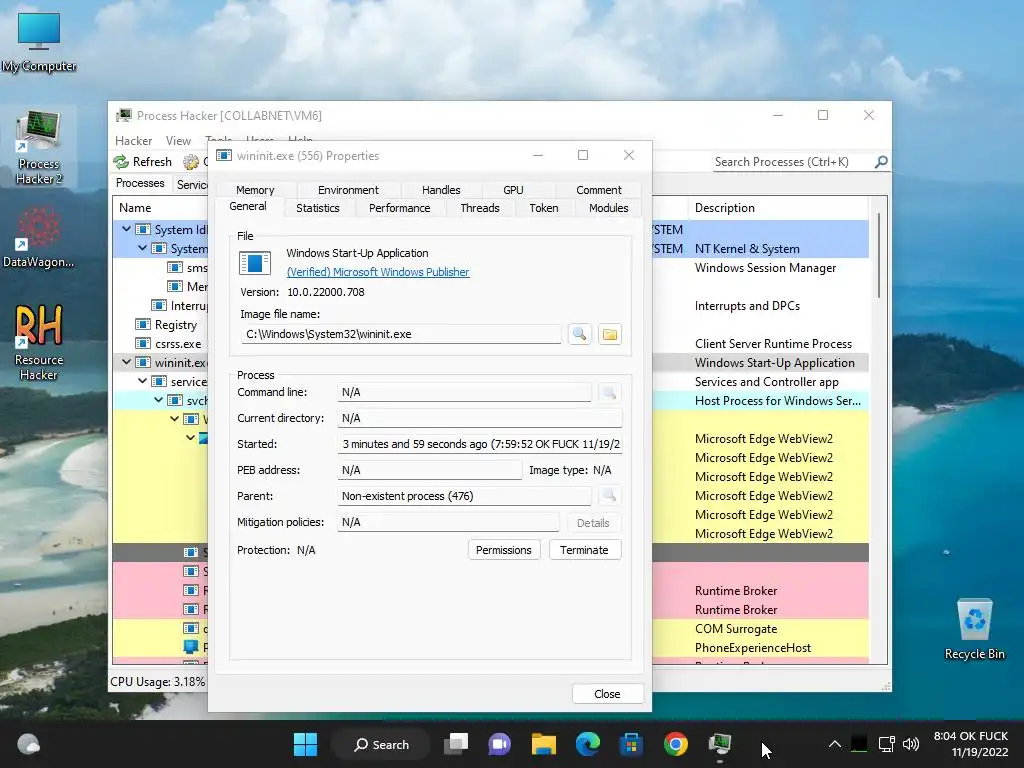Open the View menu

tap(178, 140)
